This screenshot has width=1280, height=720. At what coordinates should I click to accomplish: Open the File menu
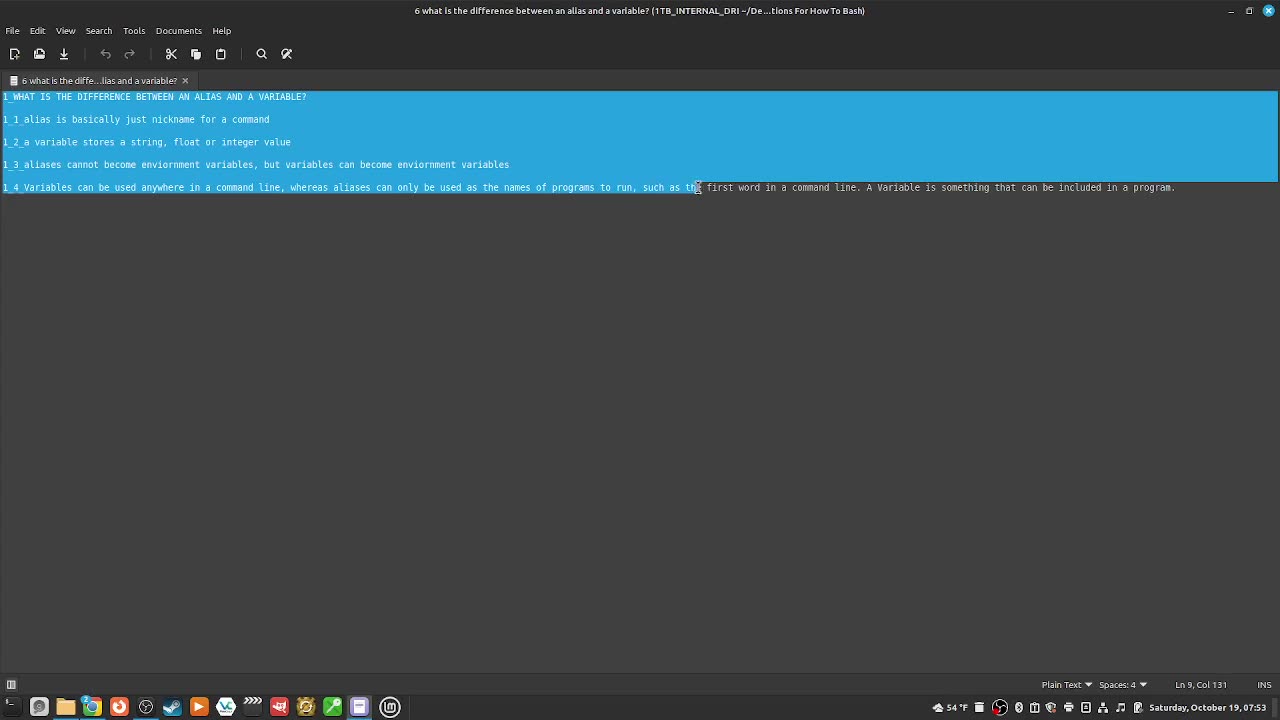click(13, 31)
